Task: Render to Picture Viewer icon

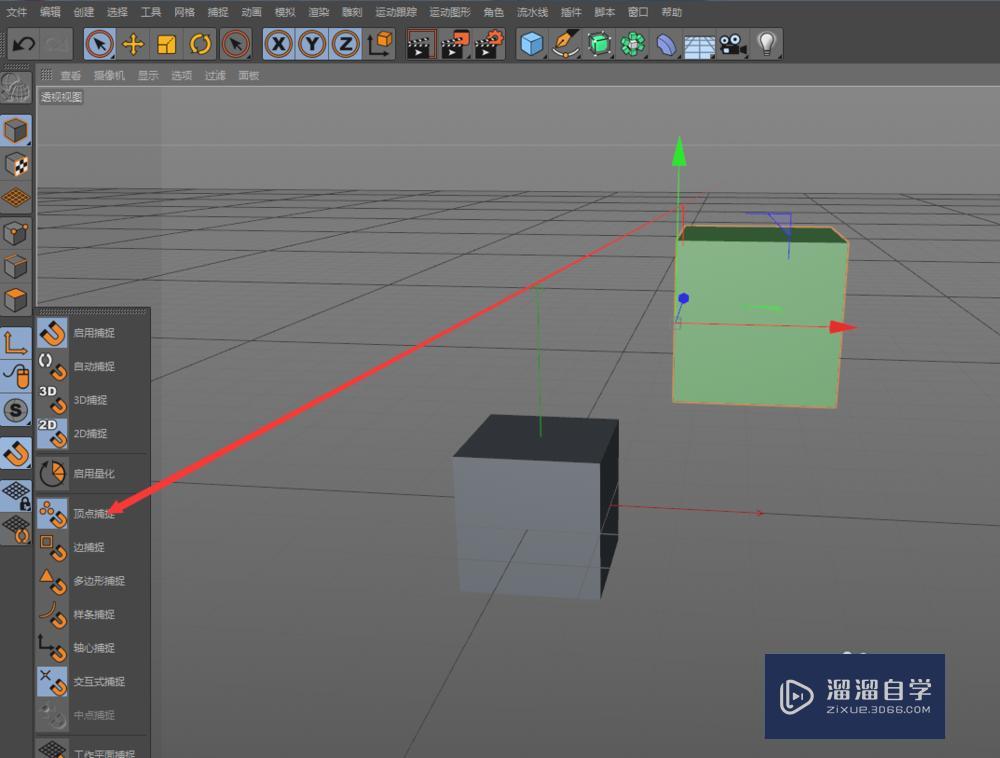Action: coord(455,44)
